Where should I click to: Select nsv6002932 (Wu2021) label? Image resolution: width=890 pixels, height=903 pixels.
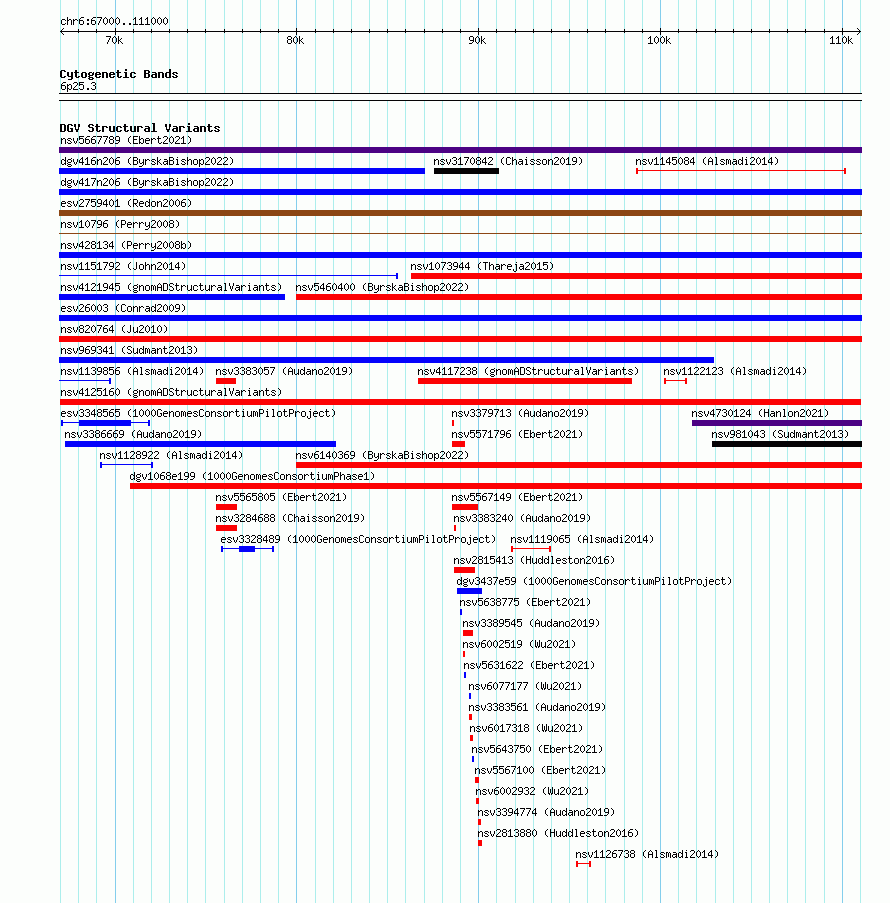[532, 792]
